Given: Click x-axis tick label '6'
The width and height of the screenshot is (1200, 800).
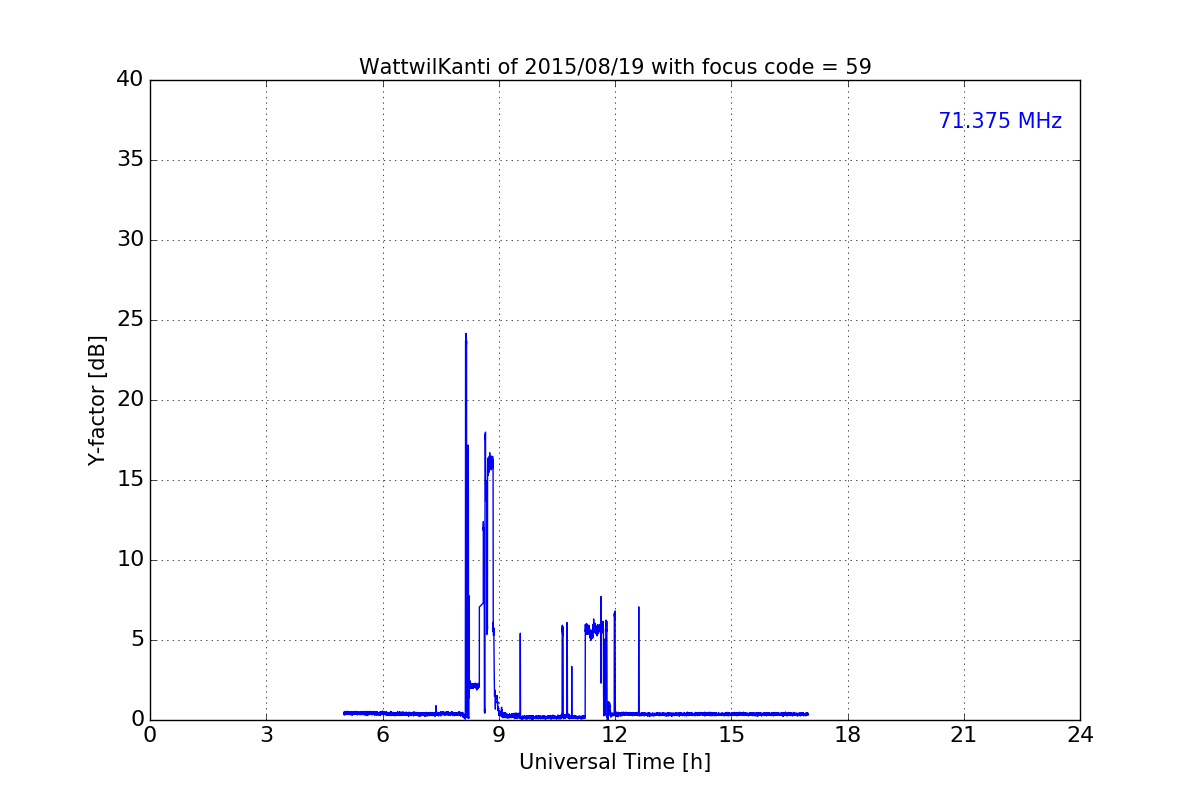Looking at the screenshot, I should point(383,735).
